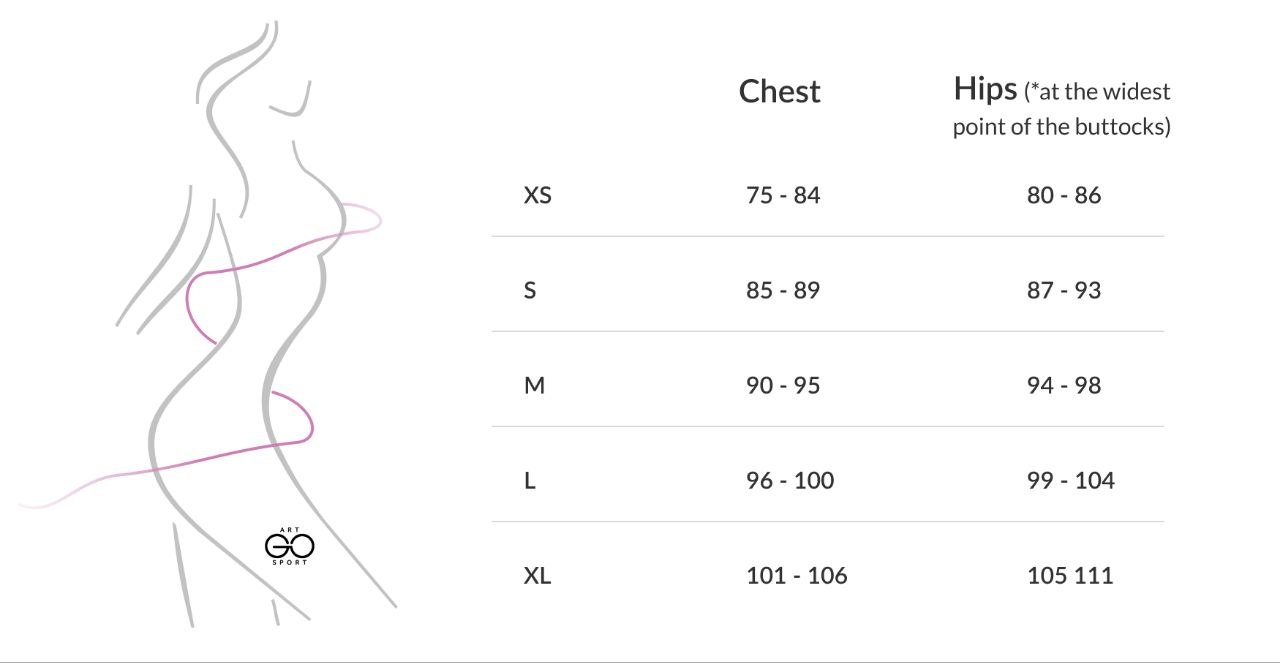Viewport: 1280px width, 663px height.
Task: Select L chest value 96 - 100
Action: coord(790,480)
